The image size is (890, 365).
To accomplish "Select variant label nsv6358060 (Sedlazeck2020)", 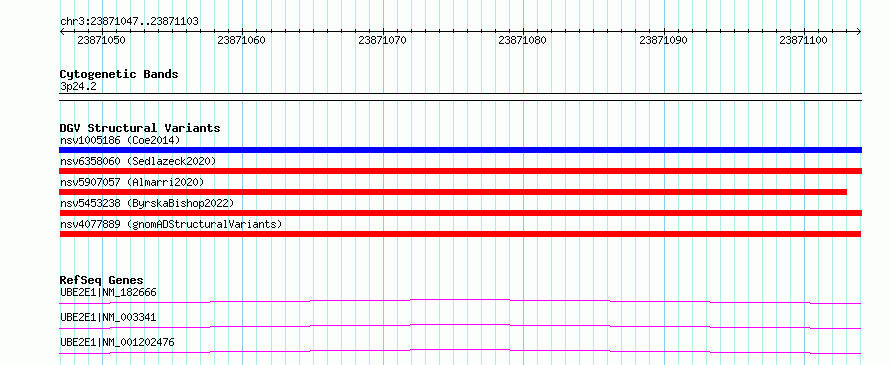I will (138, 161).
